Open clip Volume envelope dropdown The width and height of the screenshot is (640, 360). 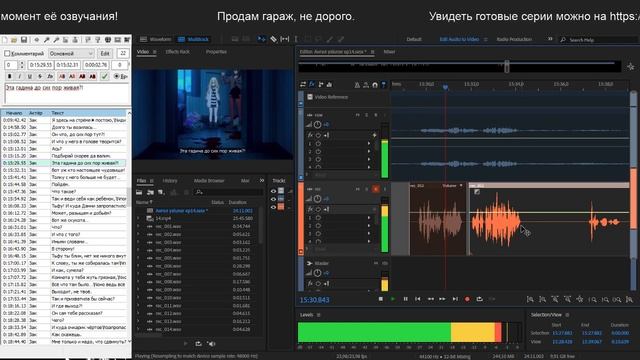point(461,186)
